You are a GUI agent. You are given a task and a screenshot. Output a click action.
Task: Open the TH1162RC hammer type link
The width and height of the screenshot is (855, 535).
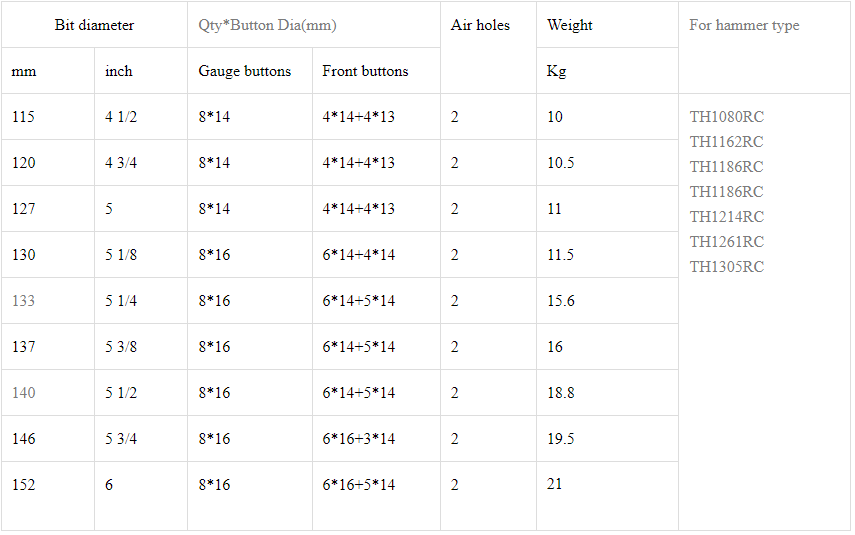pos(726,142)
